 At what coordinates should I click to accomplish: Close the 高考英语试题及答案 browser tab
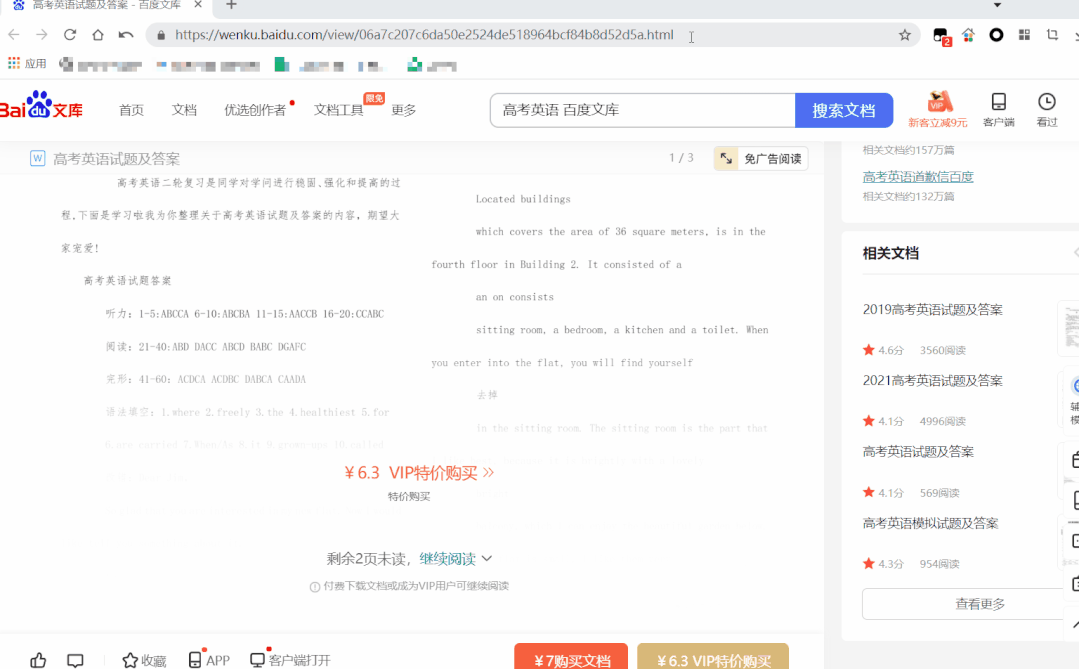point(198,5)
